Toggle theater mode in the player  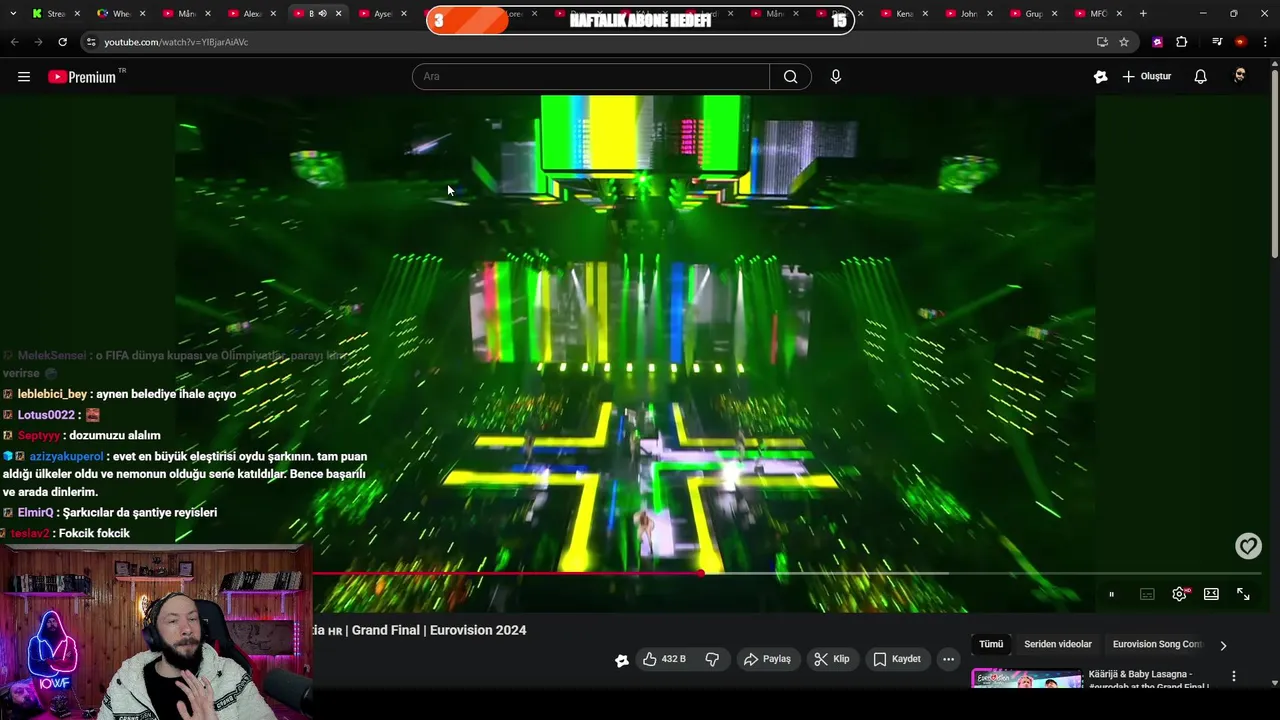tap(1211, 594)
